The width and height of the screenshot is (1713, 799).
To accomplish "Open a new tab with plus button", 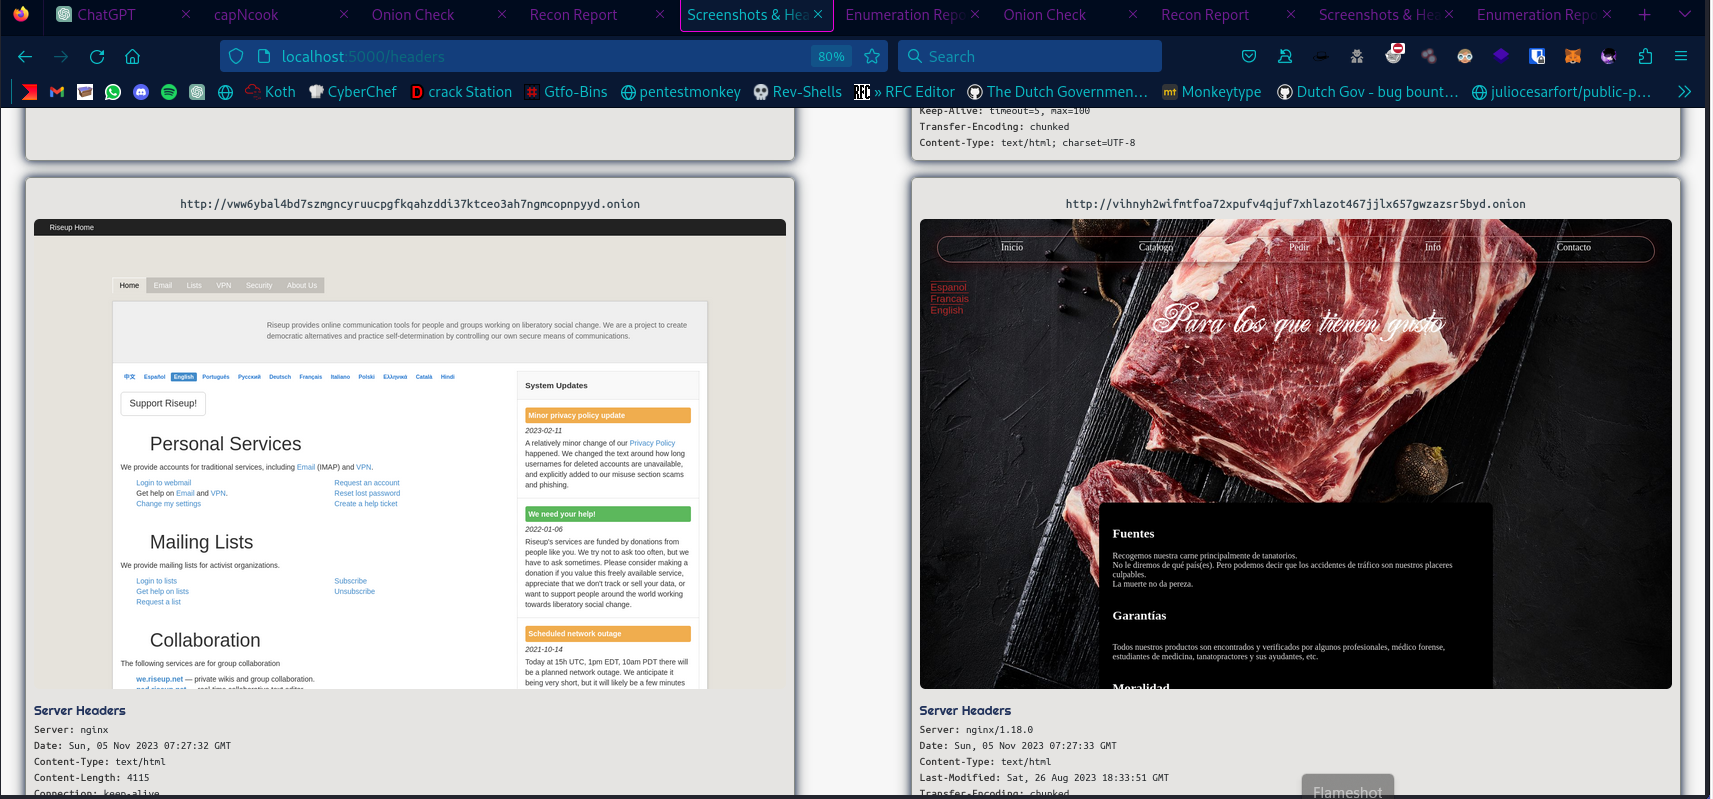I will pyautogui.click(x=1645, y=15).
